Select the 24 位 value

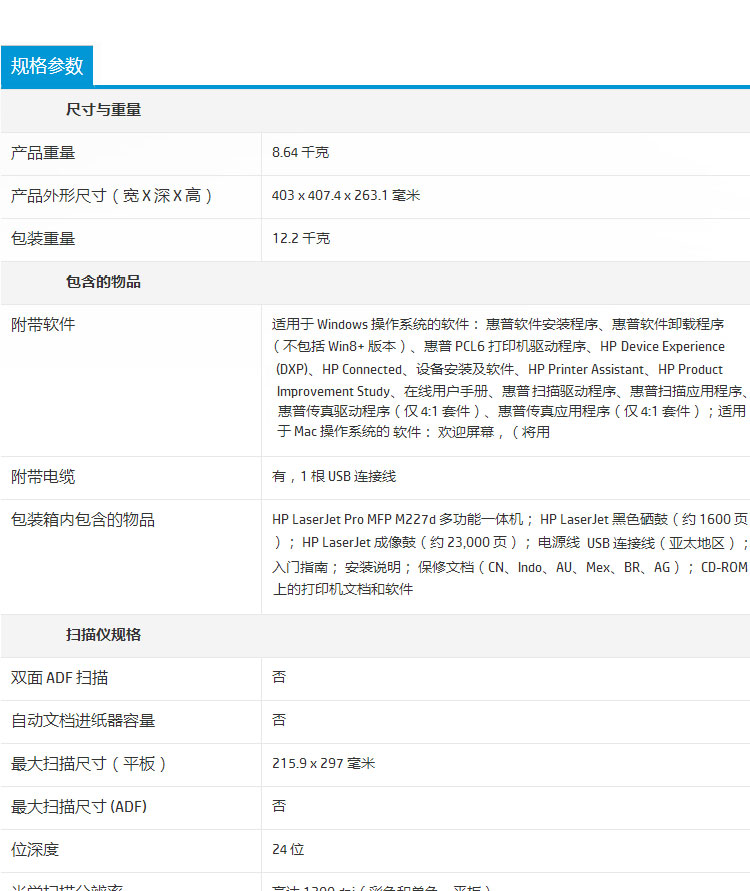[288, 850]
